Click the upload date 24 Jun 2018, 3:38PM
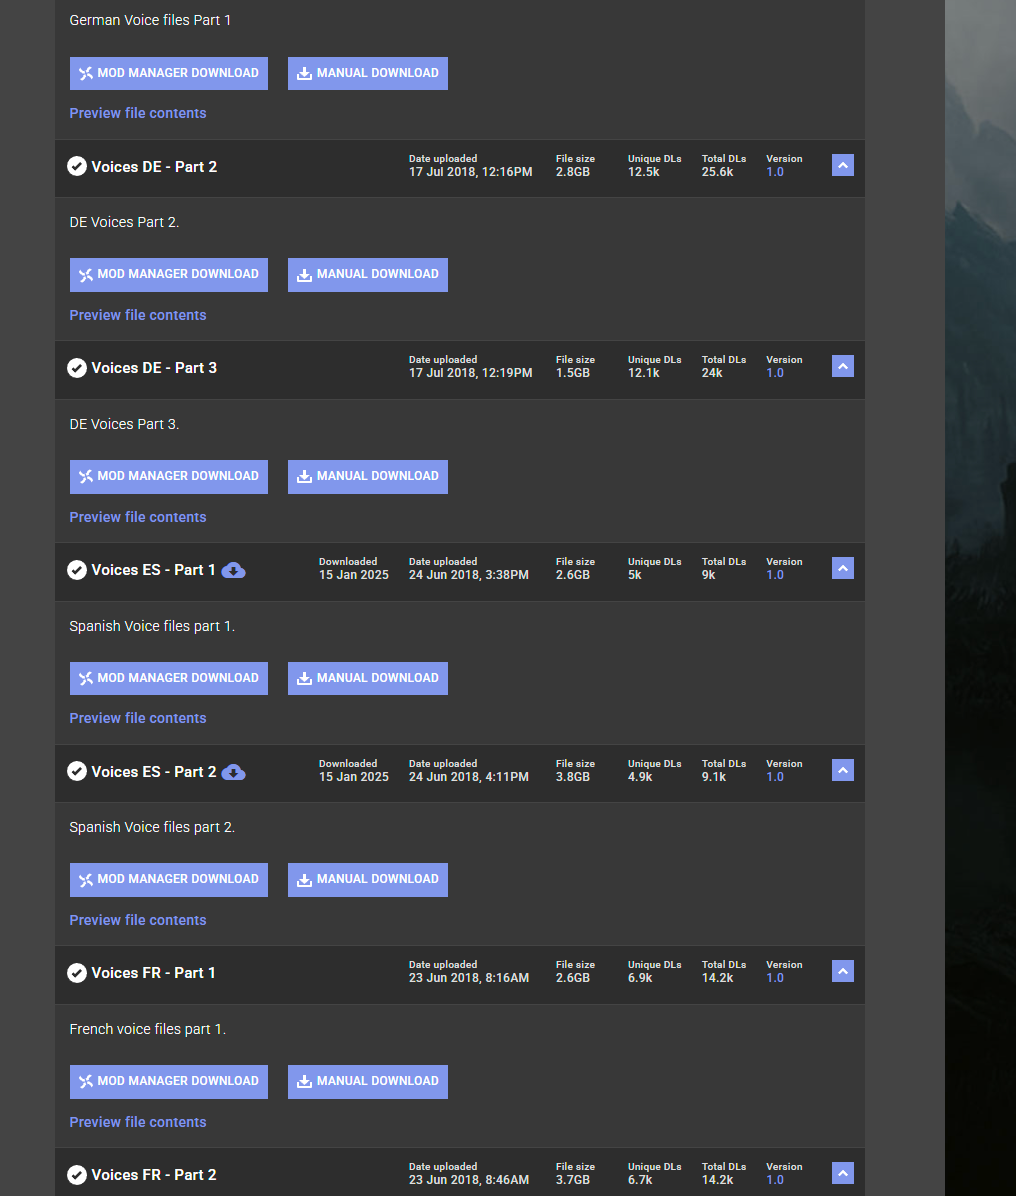The height and width of the screenshot is (1196, 1016). pos(469,575)
